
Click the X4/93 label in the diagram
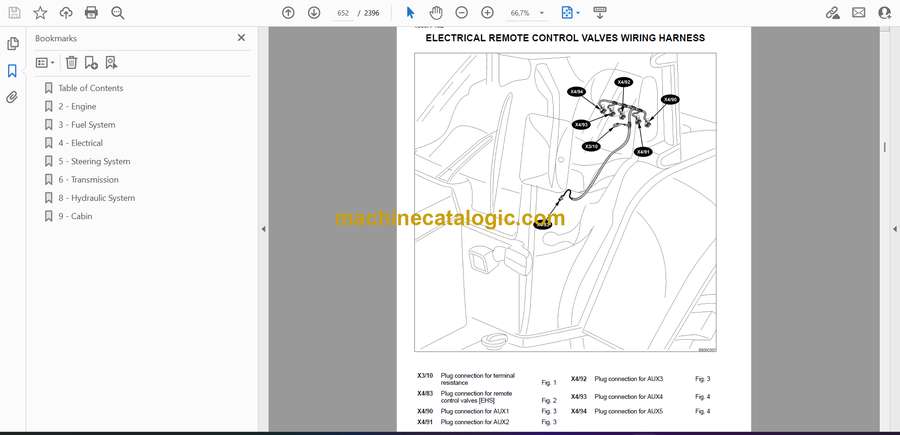coord(581,125)
